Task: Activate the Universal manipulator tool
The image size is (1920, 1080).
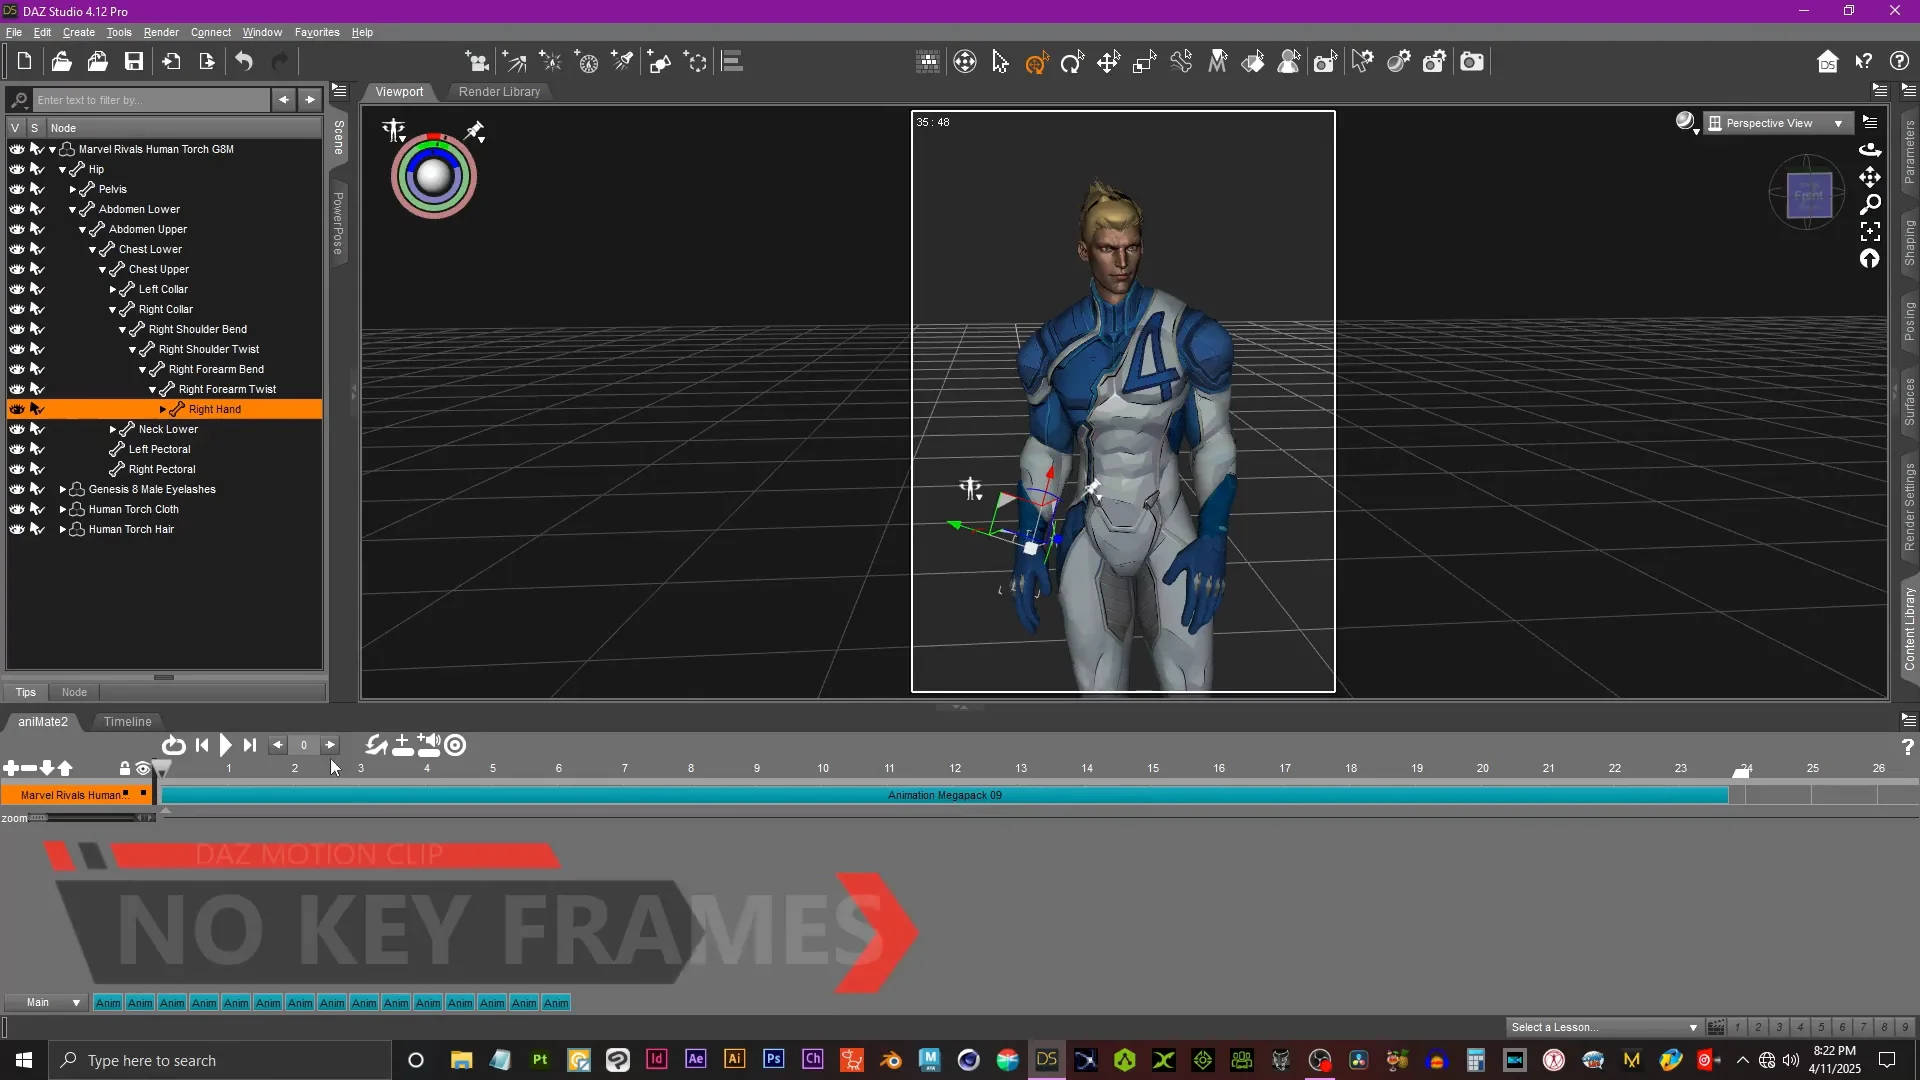Action: click(x=1036, y=62)
